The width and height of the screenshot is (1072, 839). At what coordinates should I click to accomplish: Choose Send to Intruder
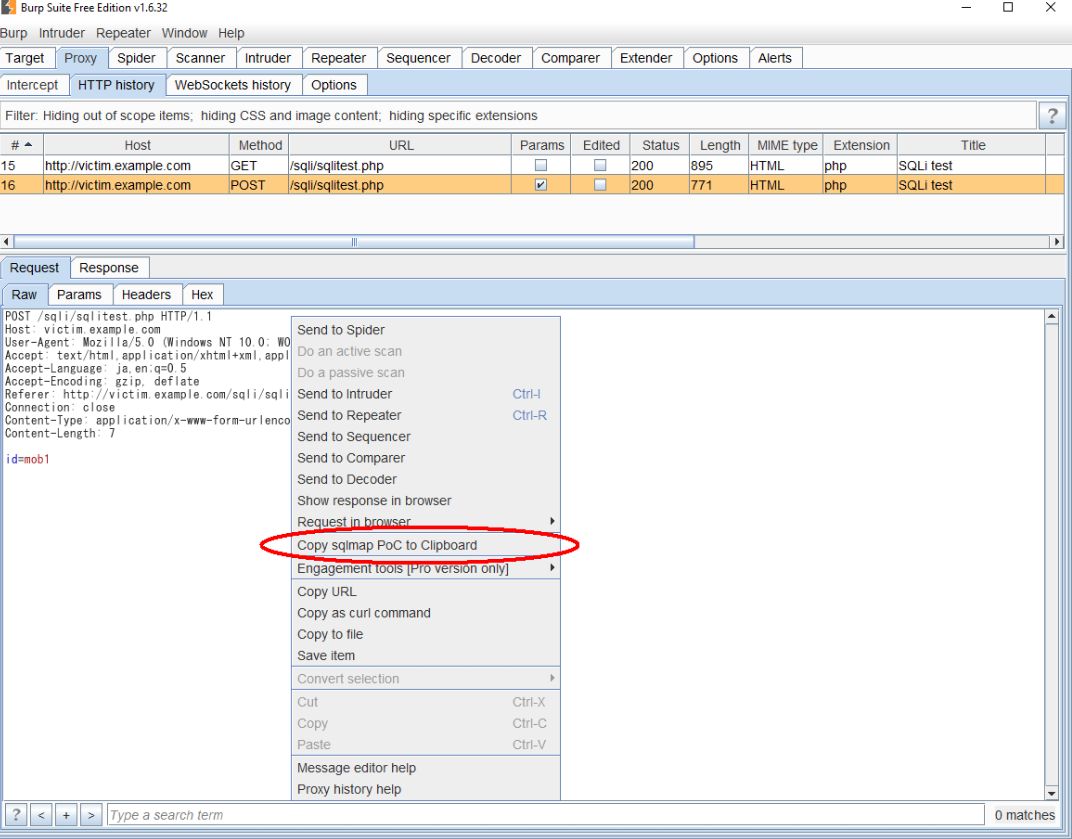tap(425, 394)
